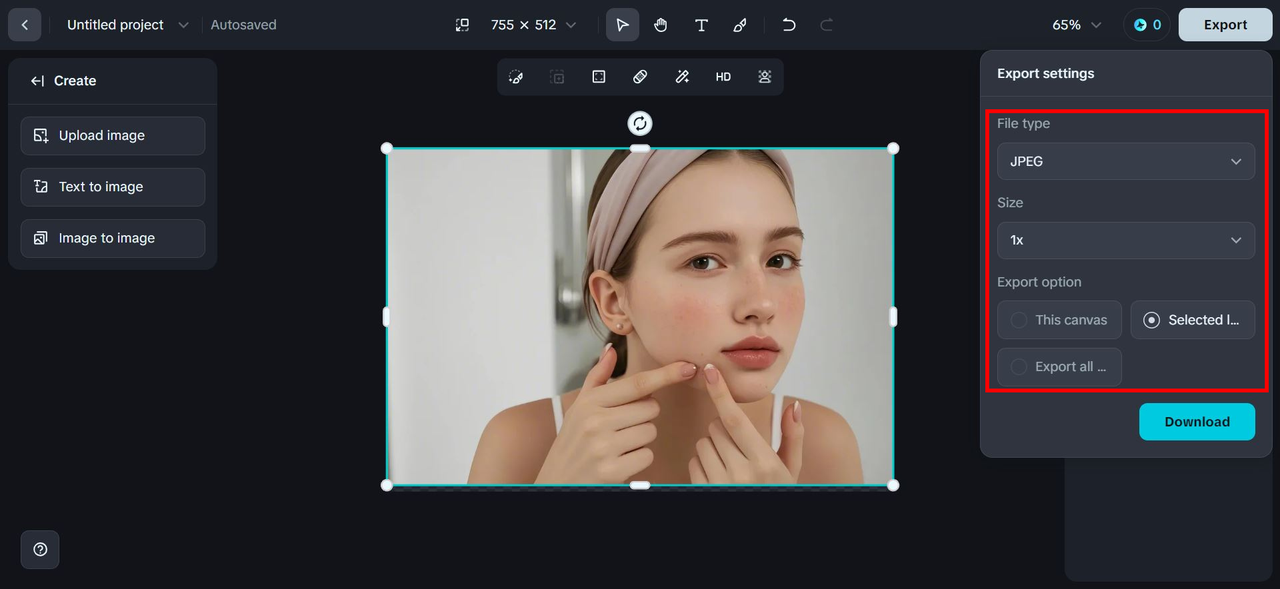Click the Download button
The width and height of the screenshot is (1280, 589).
coord(1197,422)
